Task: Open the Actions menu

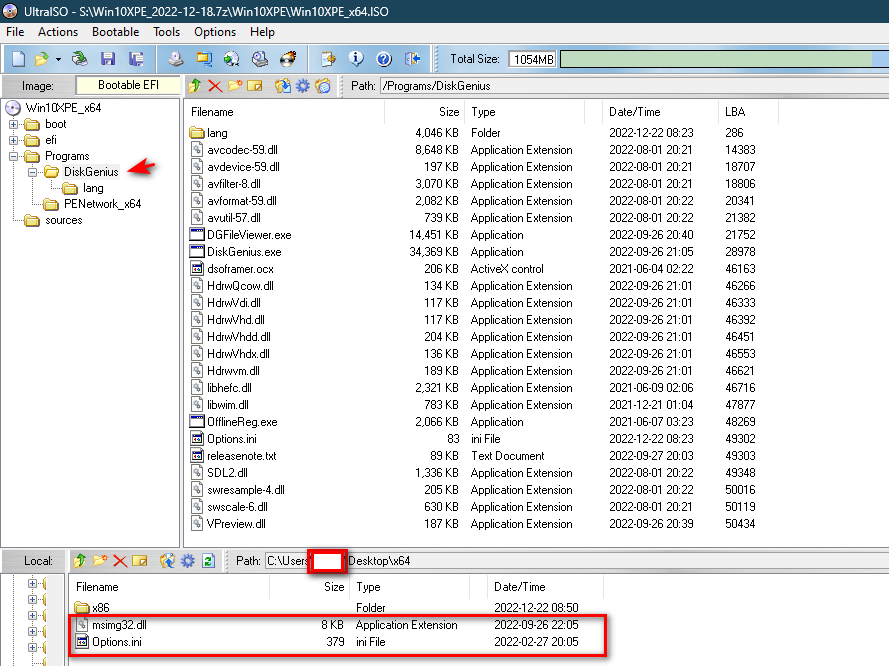Action: click(x=58, y=32)
